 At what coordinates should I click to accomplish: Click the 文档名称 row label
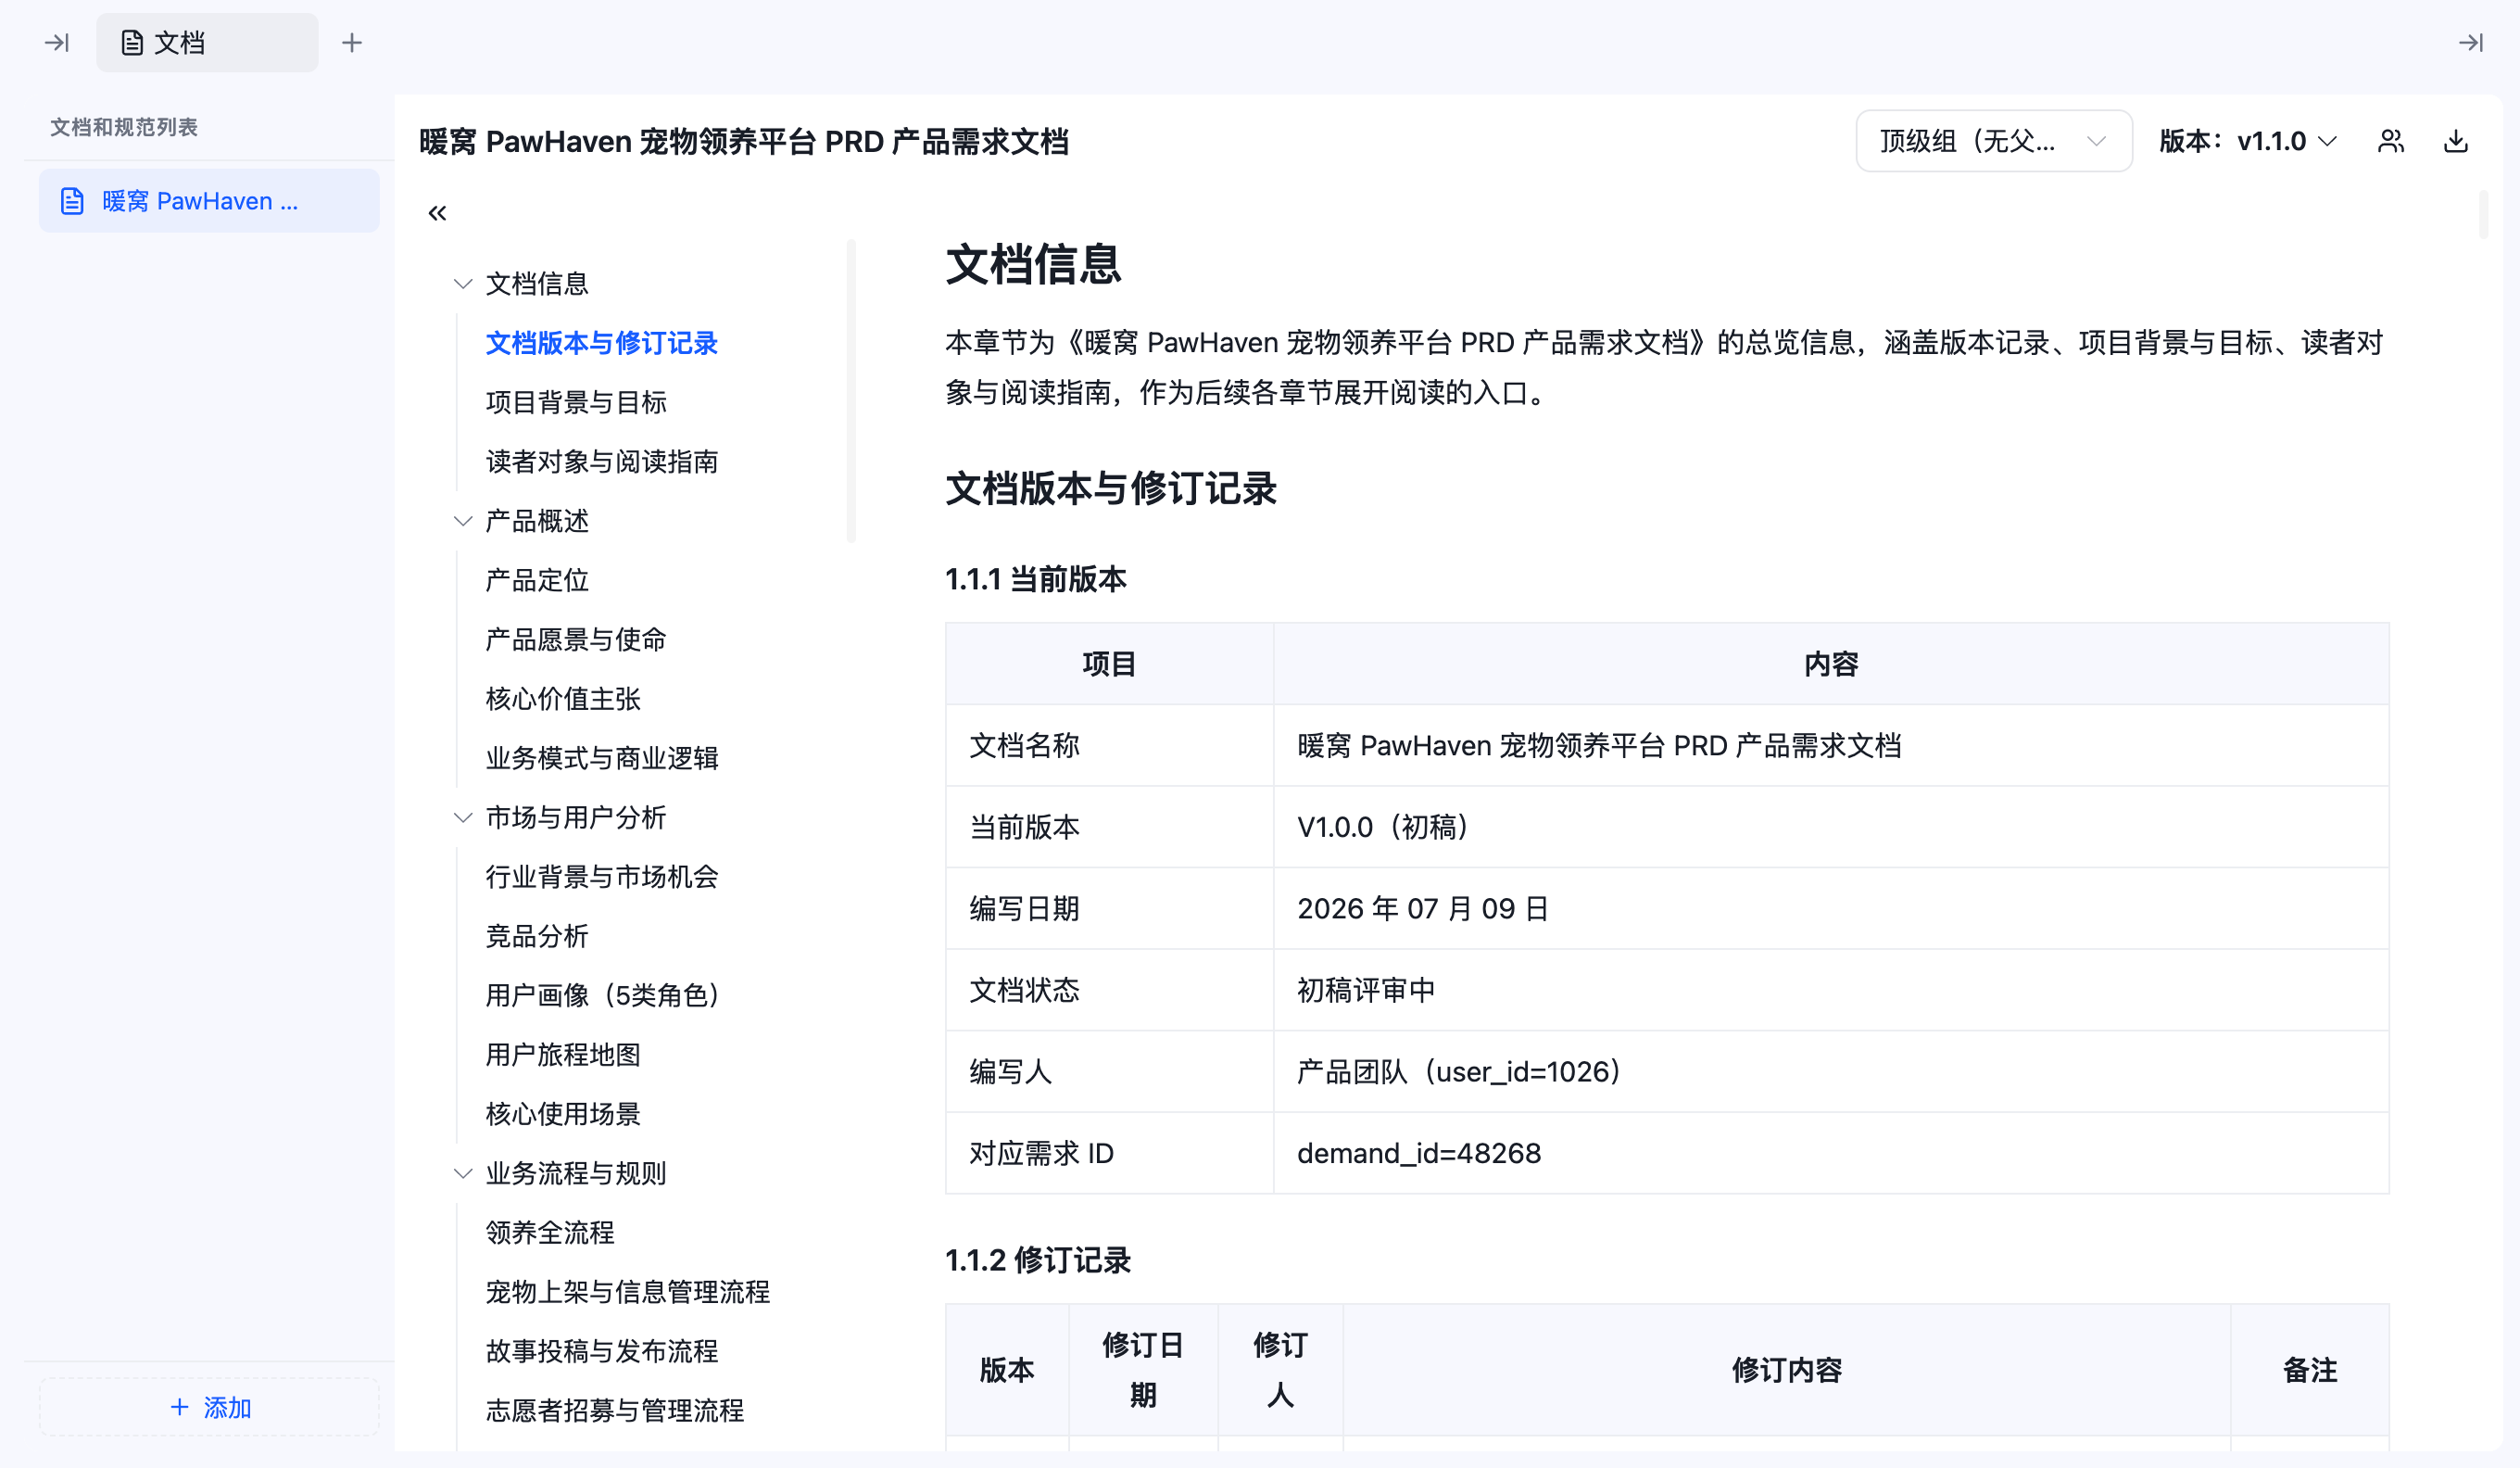coord(1109,746)
